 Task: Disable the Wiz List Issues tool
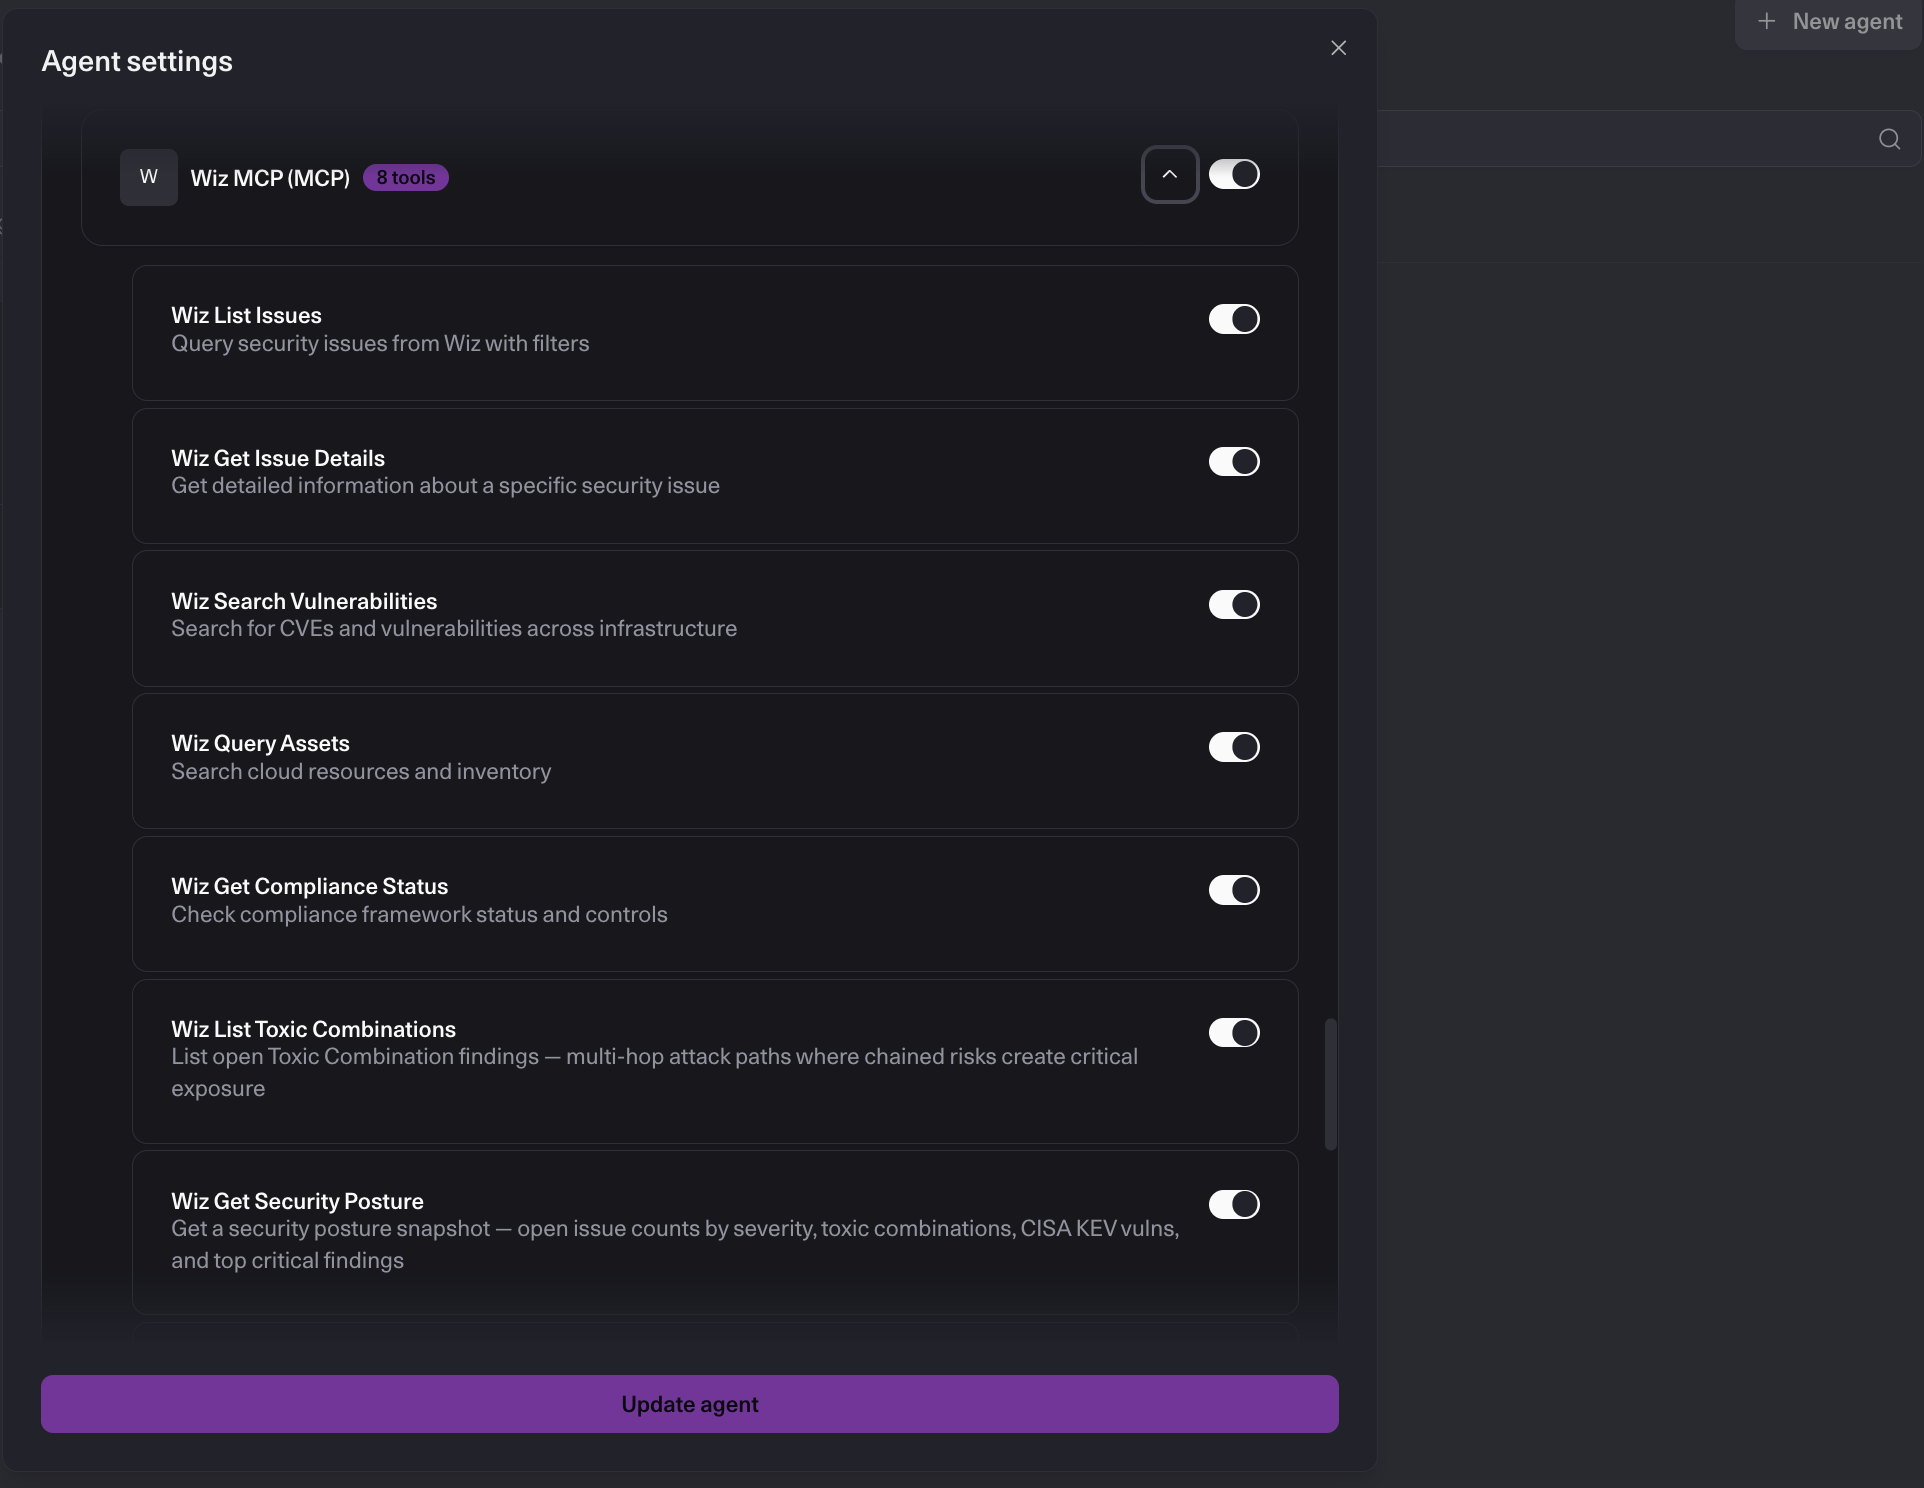coord(1234,319)
